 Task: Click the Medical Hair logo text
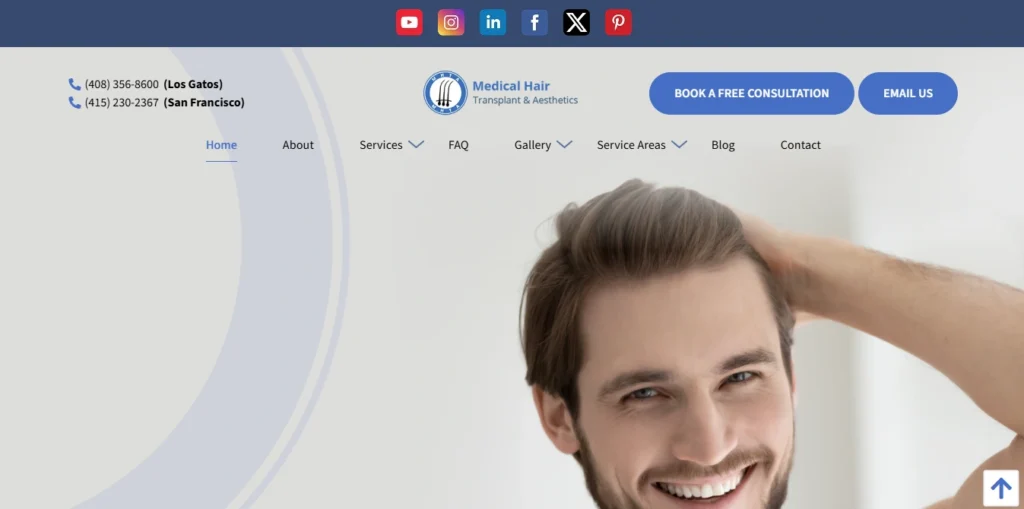511,86
